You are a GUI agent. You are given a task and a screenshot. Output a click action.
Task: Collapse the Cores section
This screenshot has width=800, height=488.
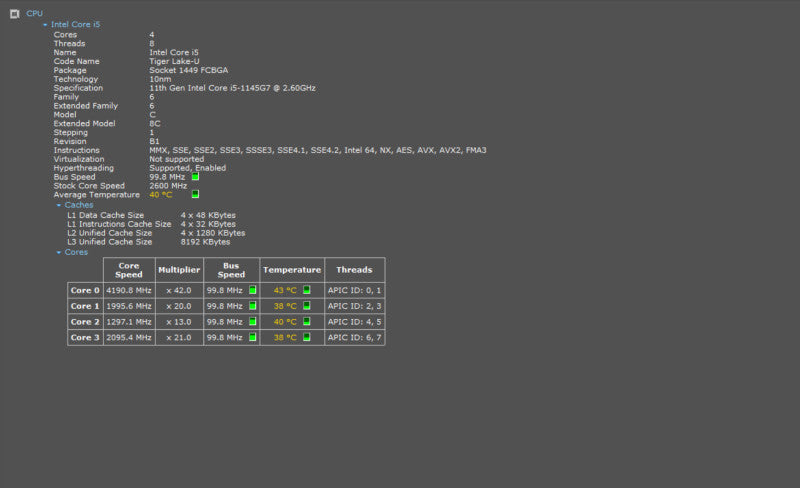(59, 252)
